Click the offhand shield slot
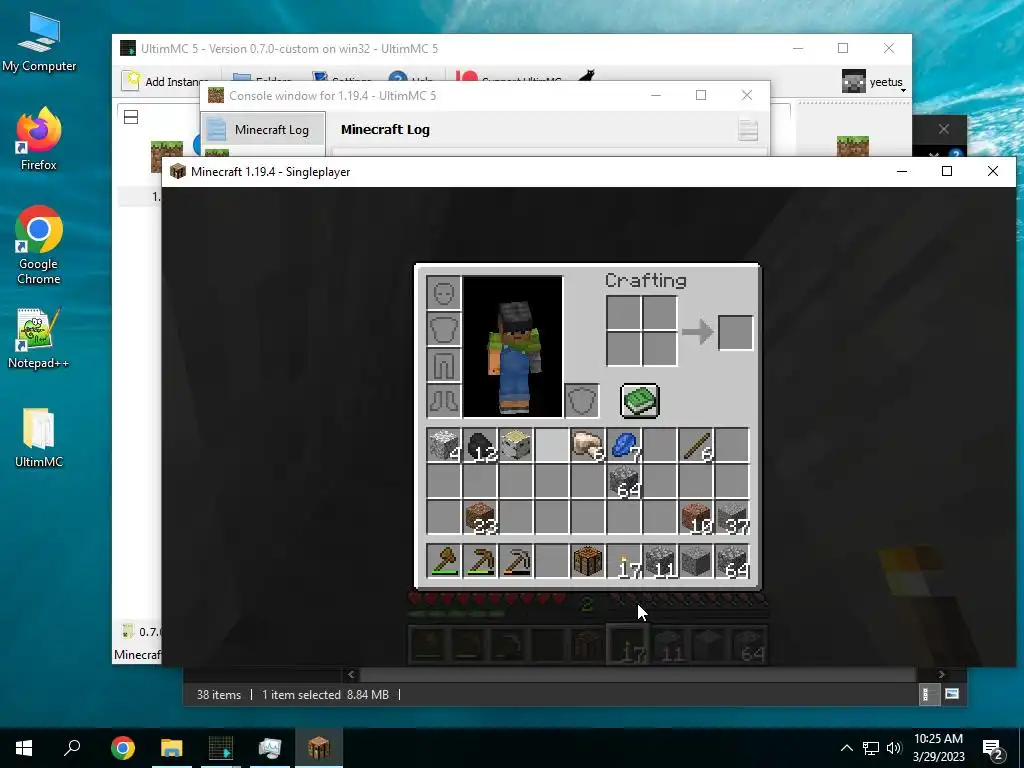1024x768 pixels. click(x=582, y=400)
